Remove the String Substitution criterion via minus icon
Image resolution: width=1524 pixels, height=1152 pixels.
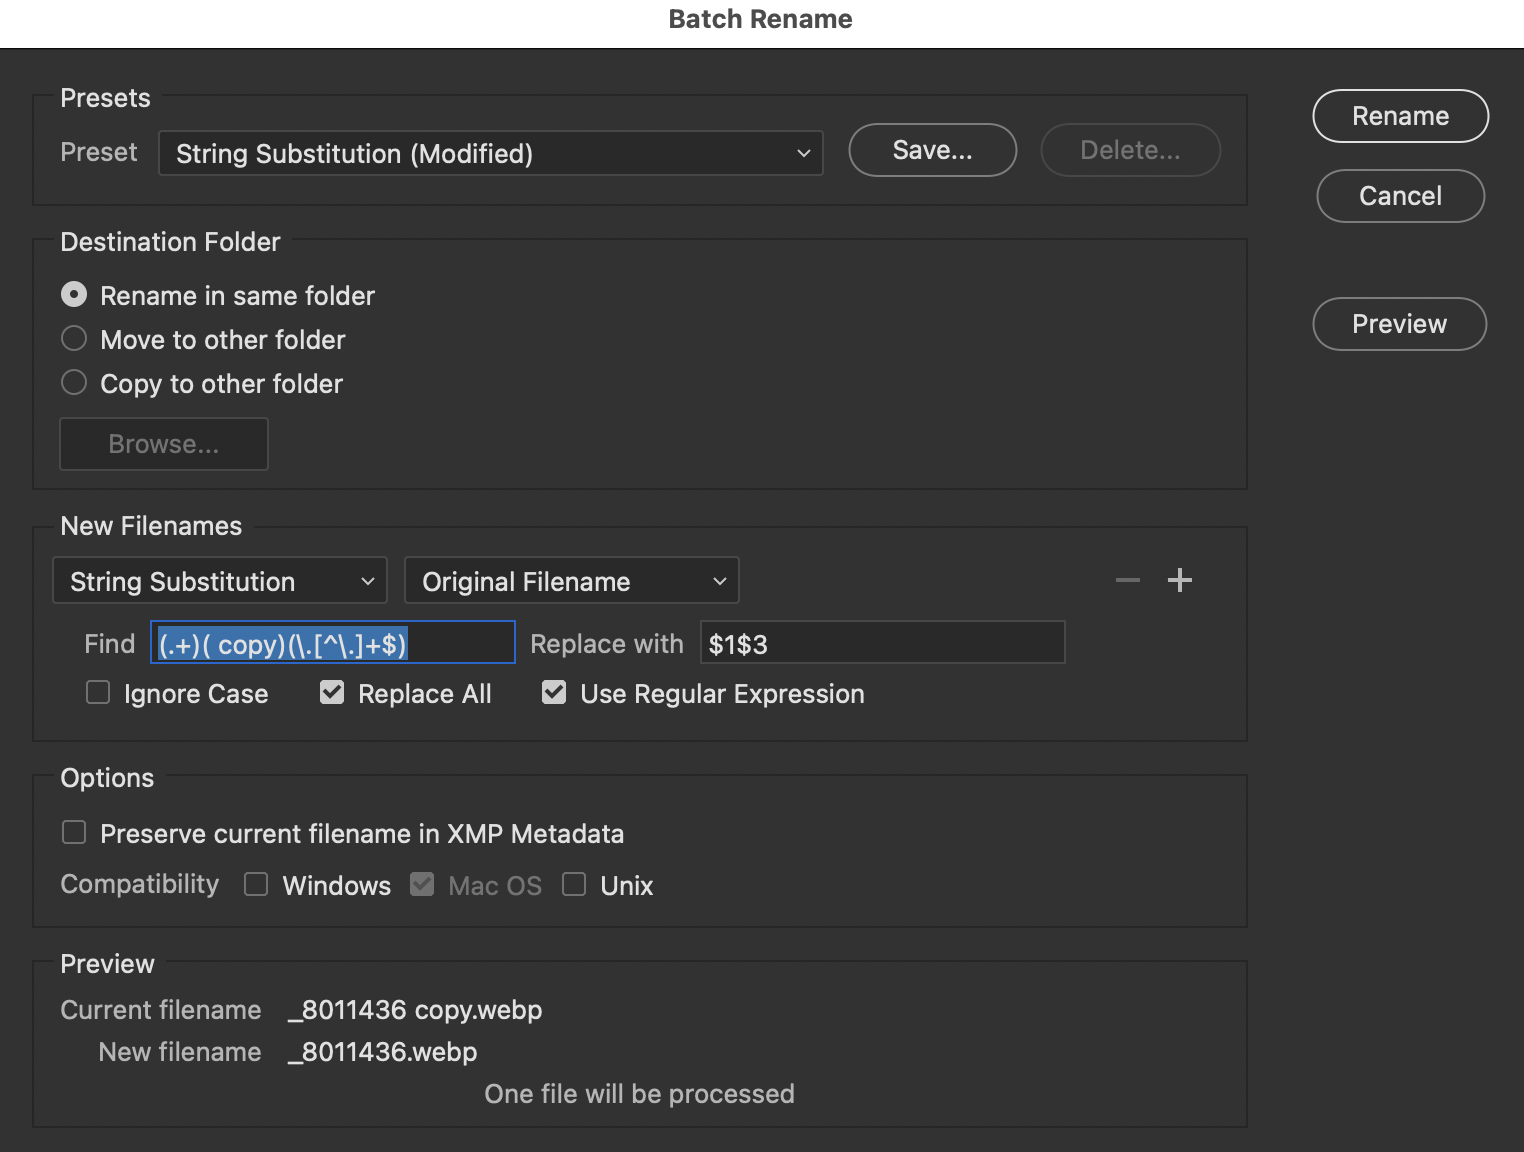pos(1127,580)
